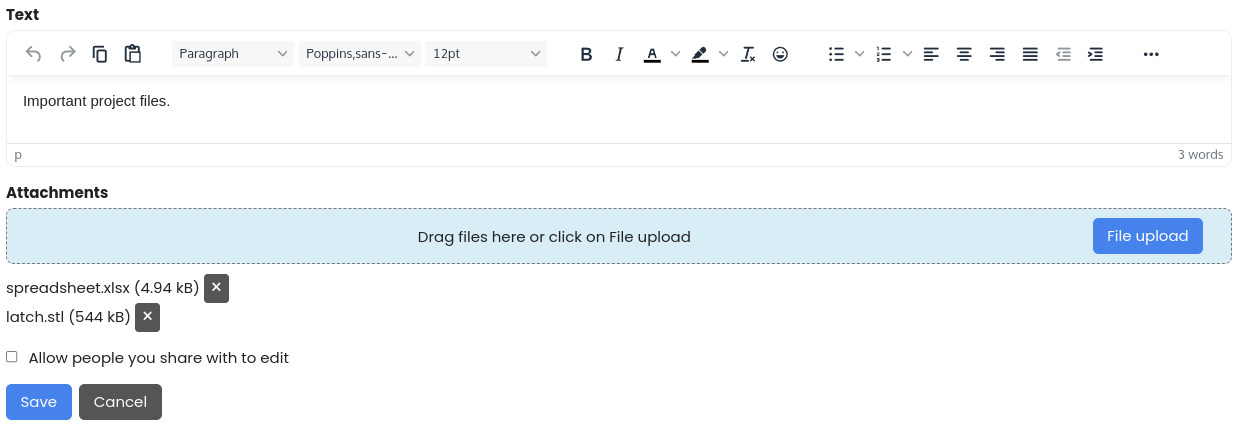Redo the last edit
Viewport: 1239px width, 426px height.
[x=68, y=54]
